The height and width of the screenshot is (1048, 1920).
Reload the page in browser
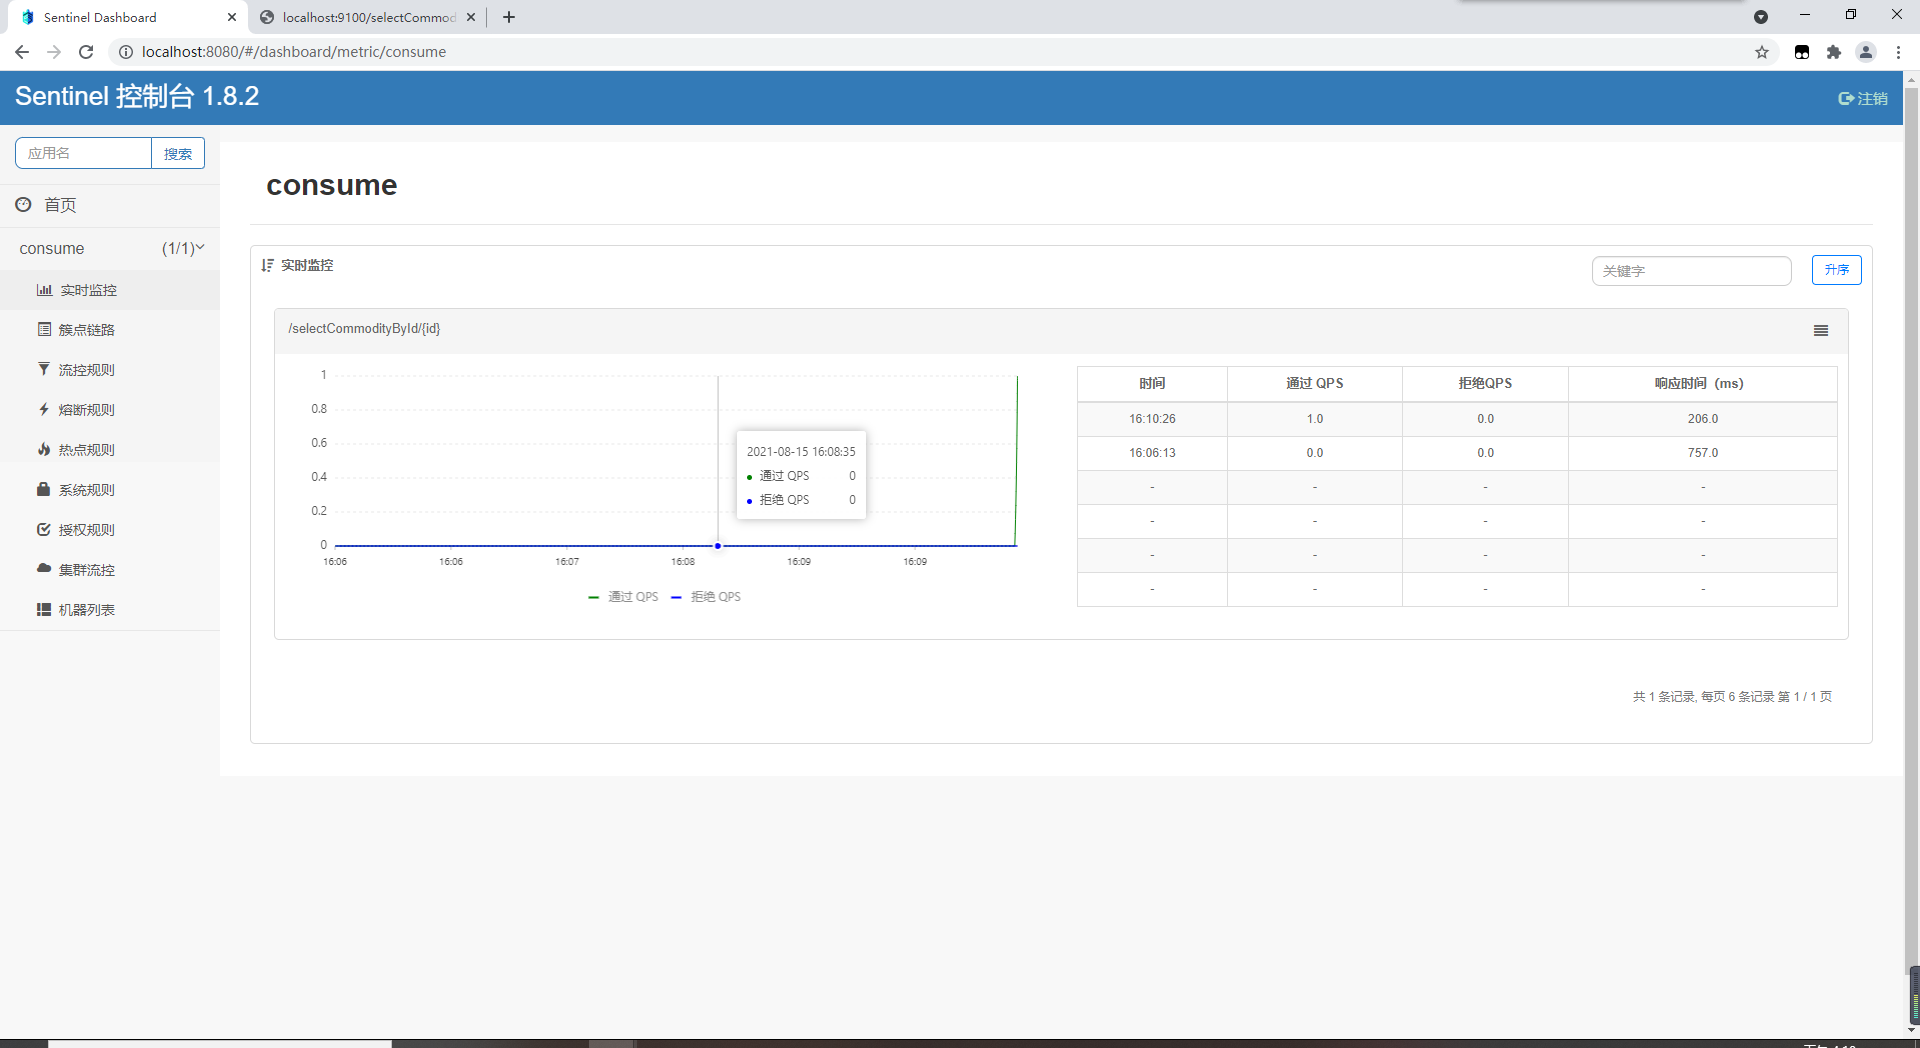(86, 52)
